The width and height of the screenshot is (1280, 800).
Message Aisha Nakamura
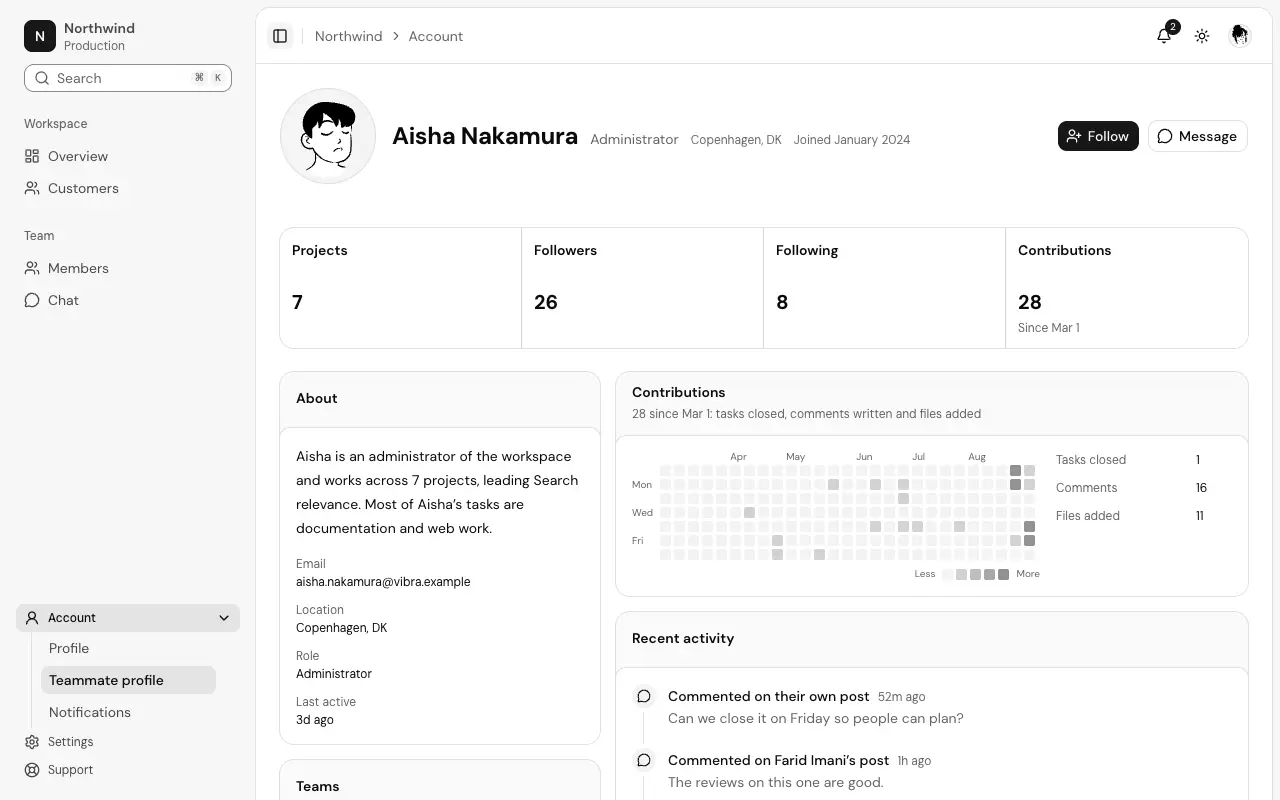click(1197, 136)
